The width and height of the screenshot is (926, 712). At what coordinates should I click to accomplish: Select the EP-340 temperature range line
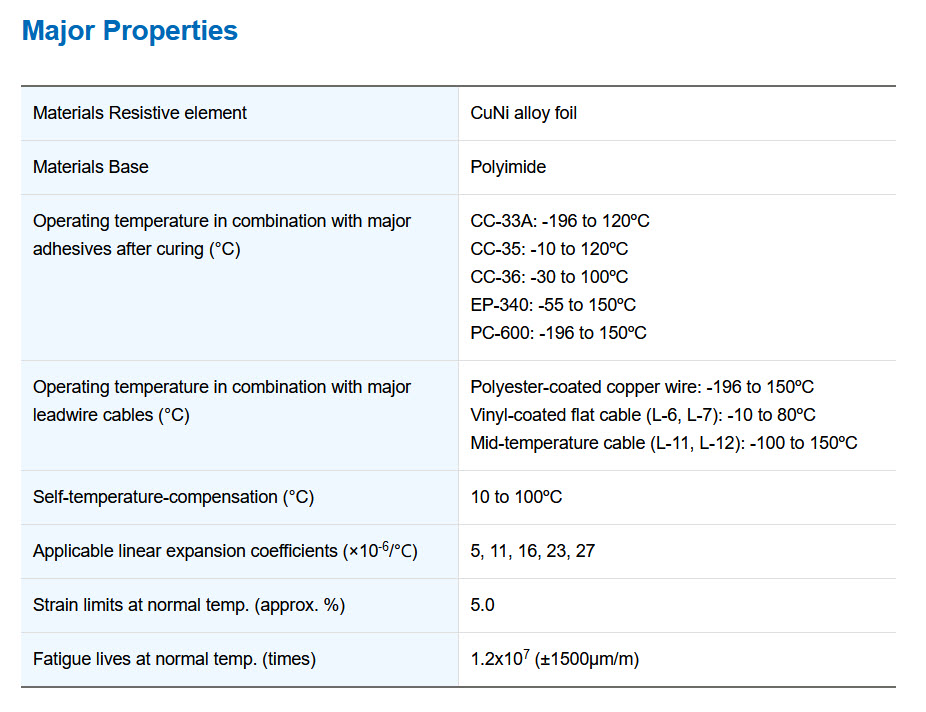[553, 305]
